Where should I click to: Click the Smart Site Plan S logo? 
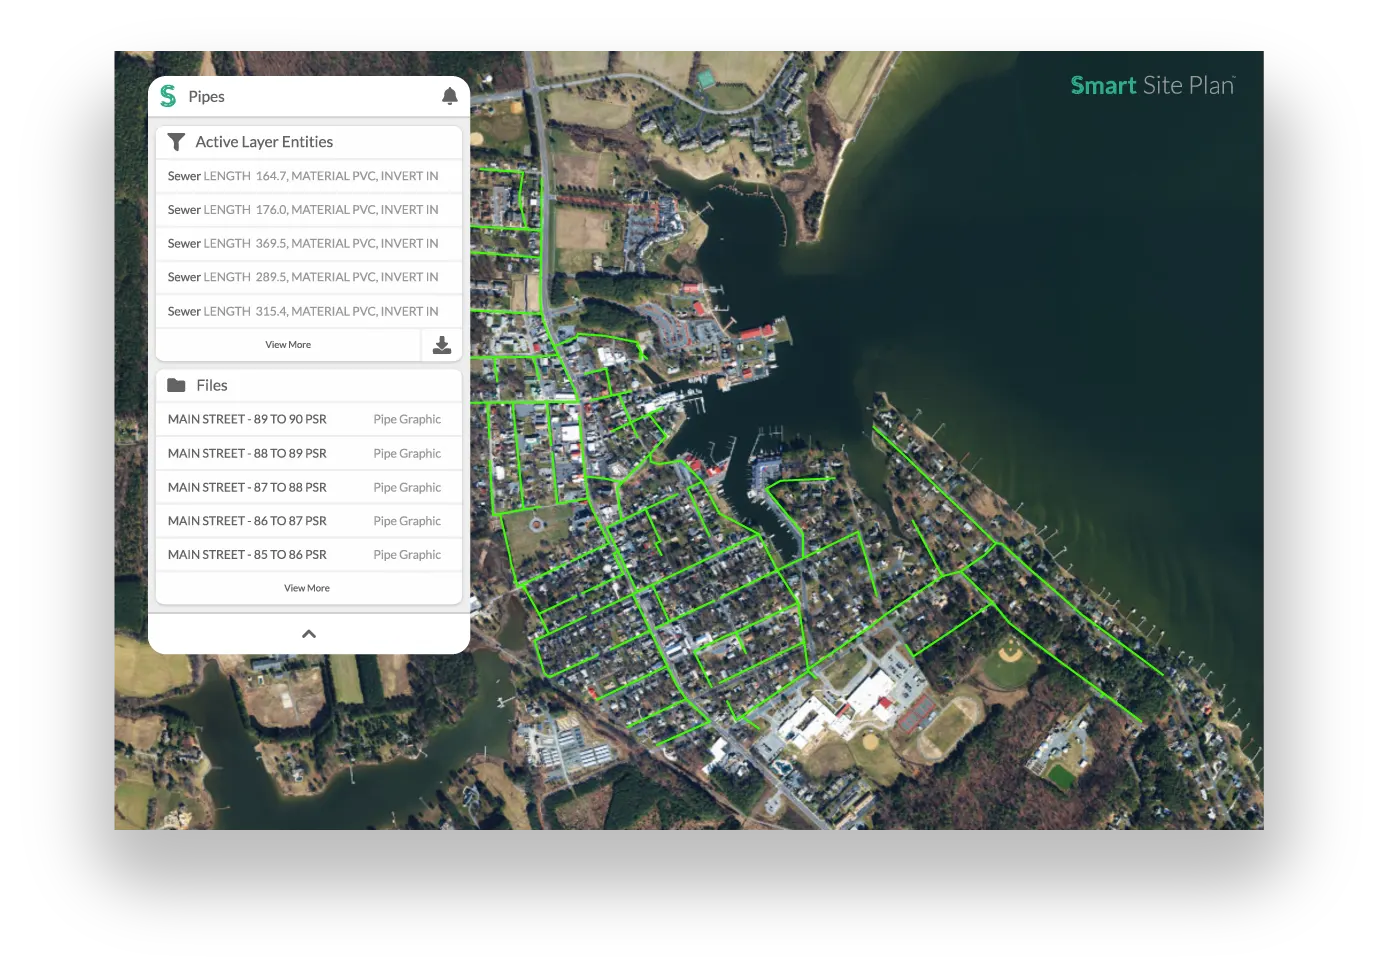point(168,95)
